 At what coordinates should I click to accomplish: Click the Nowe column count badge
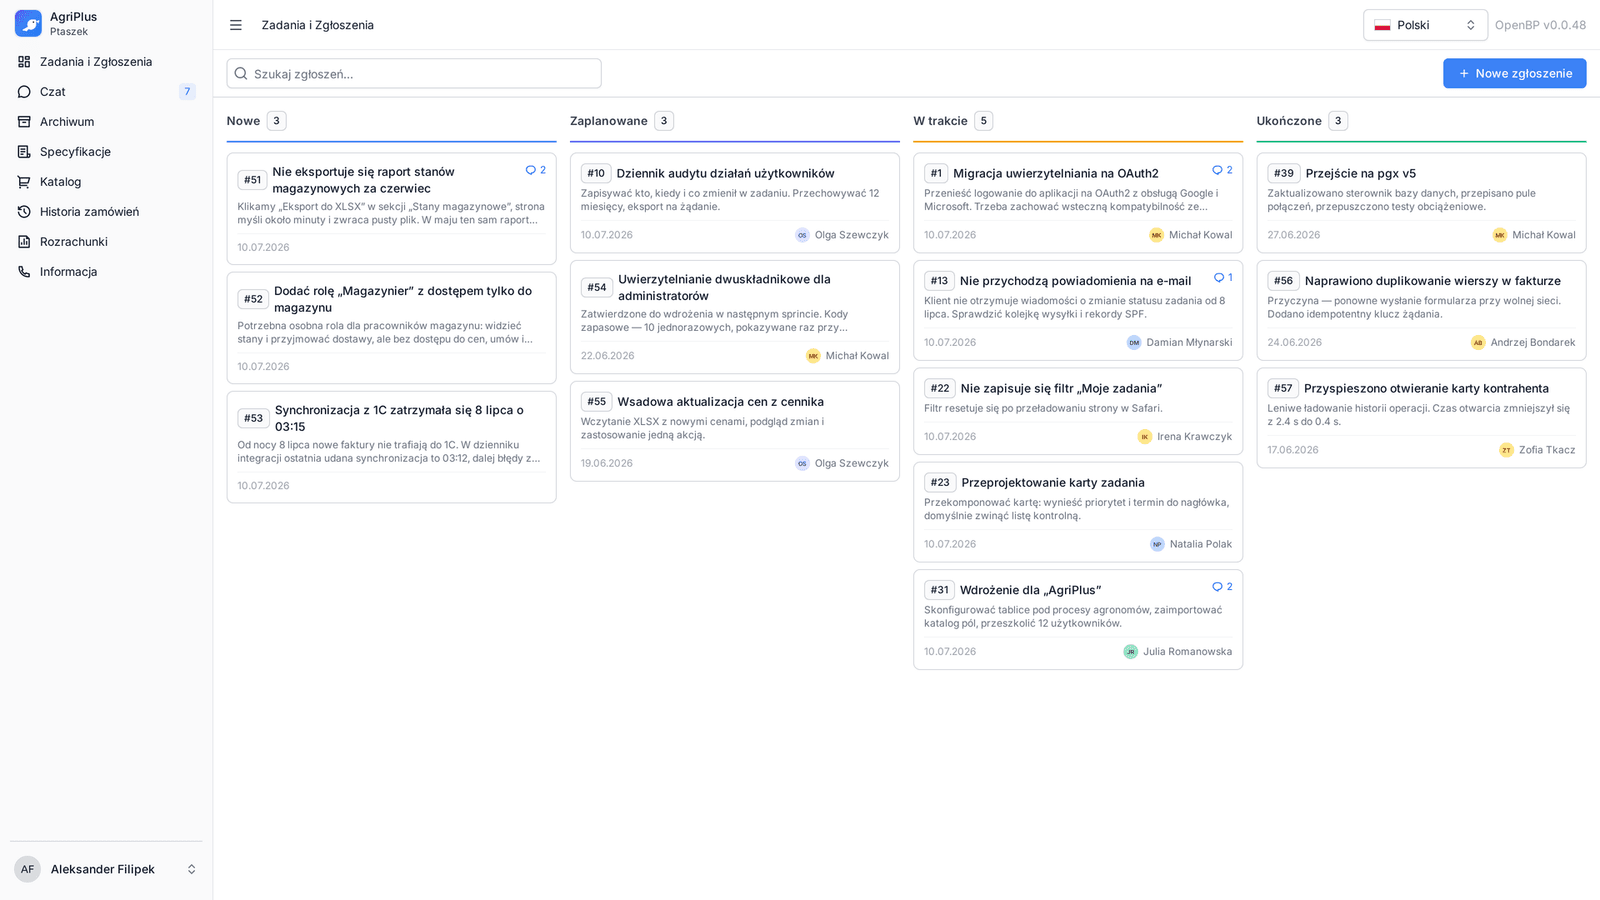[277, 121]
